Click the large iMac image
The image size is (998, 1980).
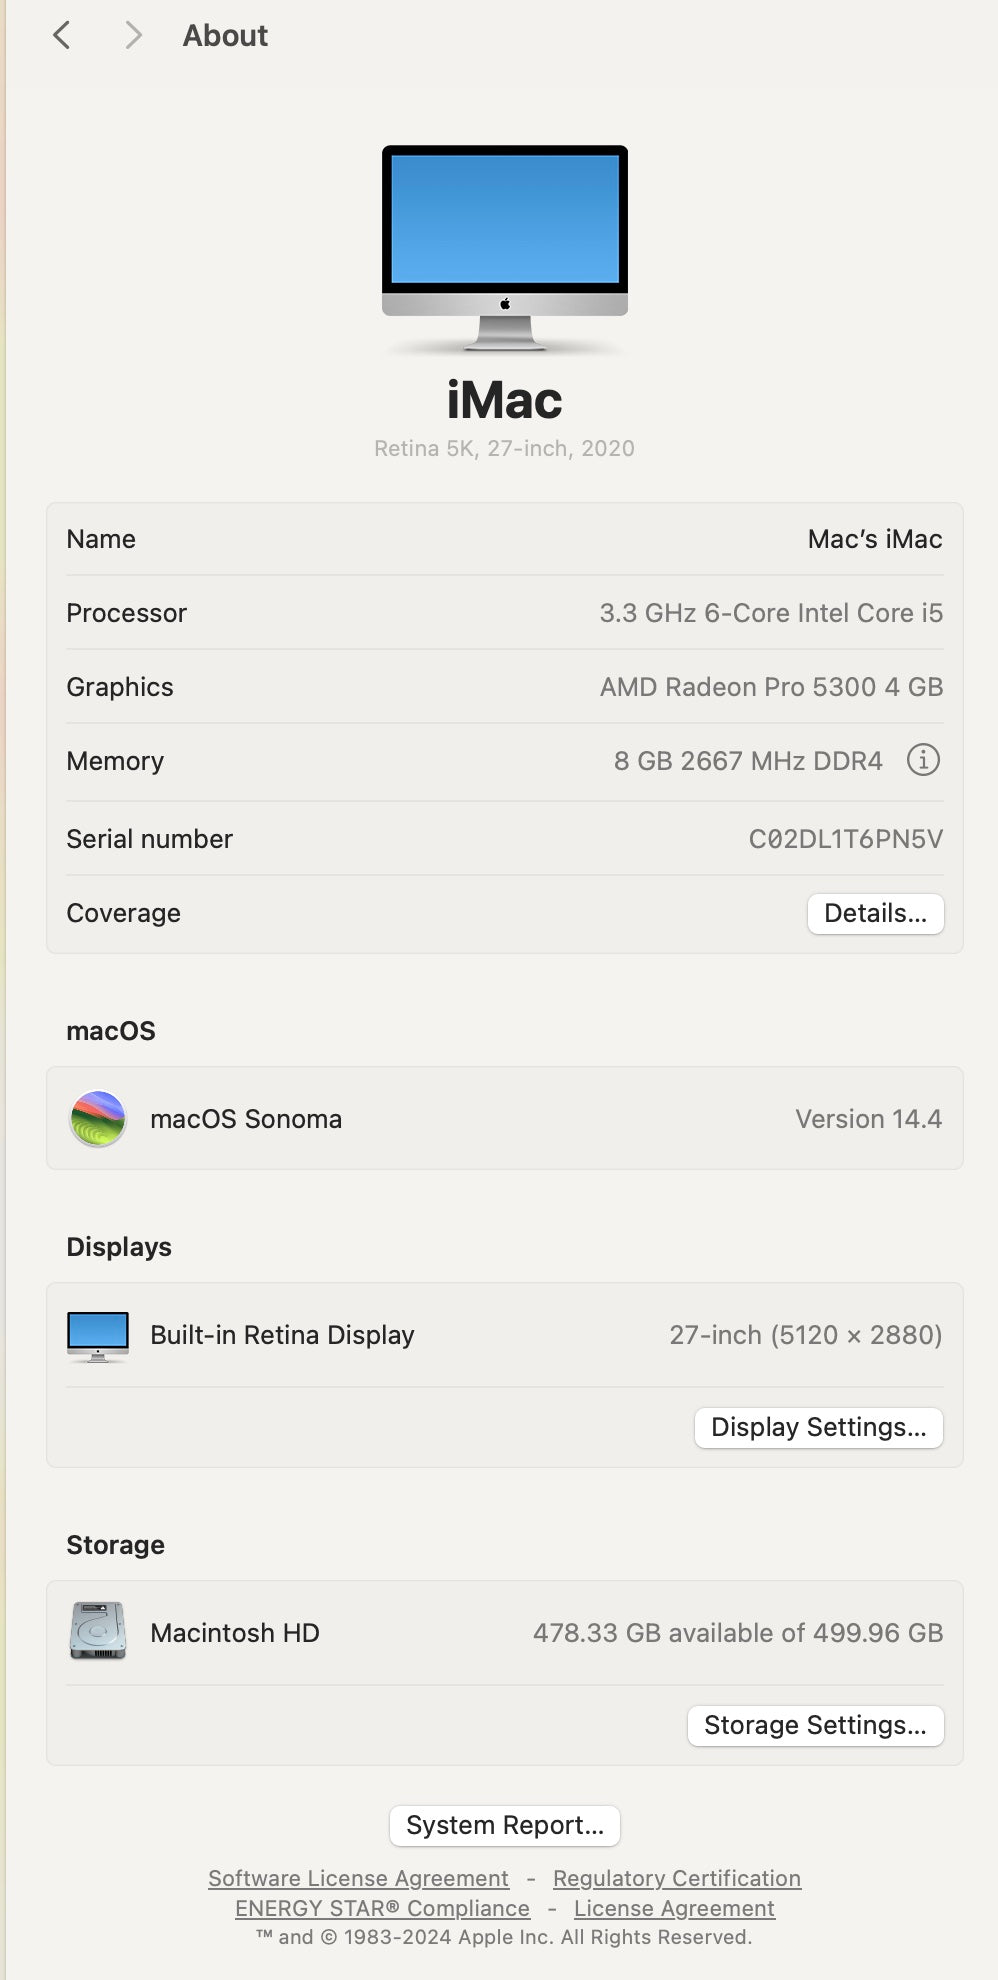(x=505, y=247)
